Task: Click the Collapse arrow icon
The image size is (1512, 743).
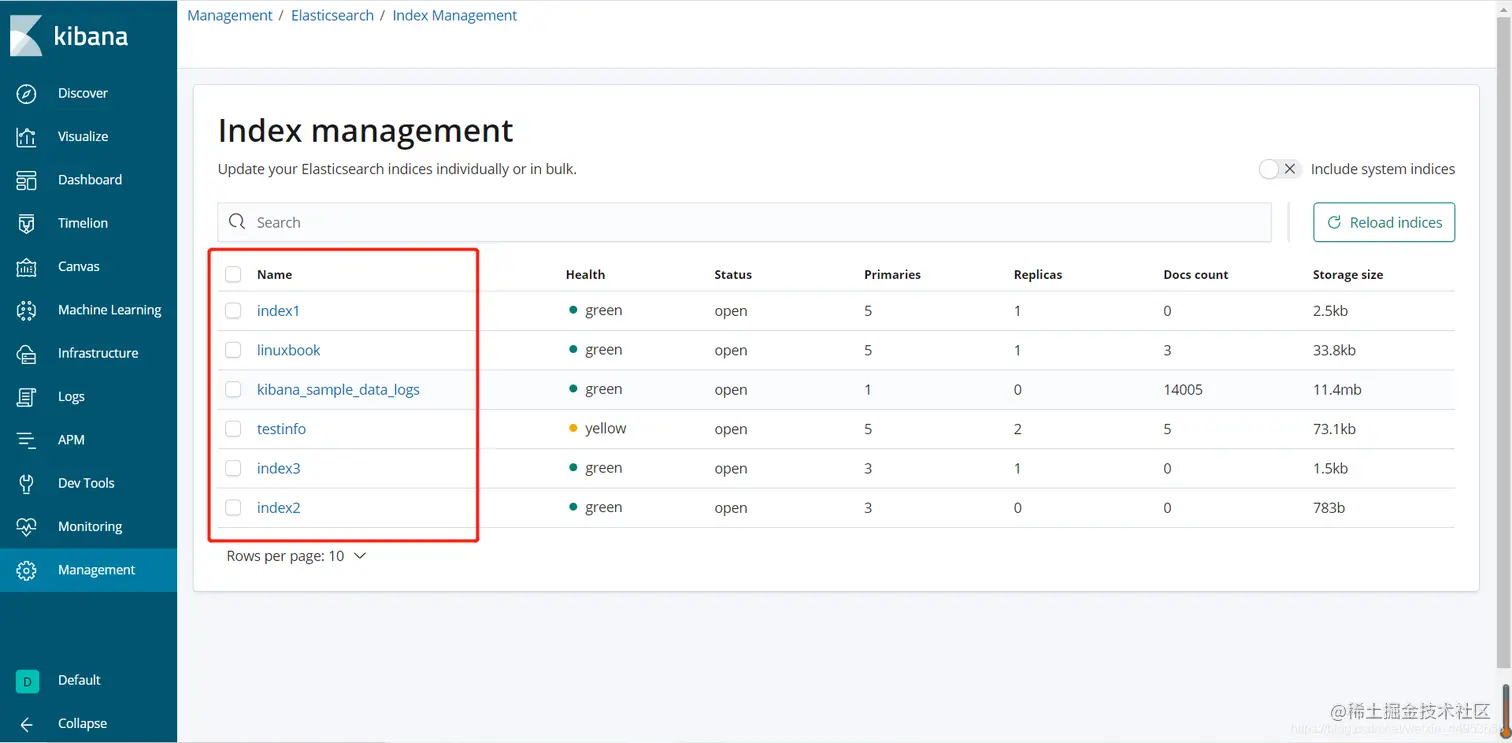Action: coord(27,724)
